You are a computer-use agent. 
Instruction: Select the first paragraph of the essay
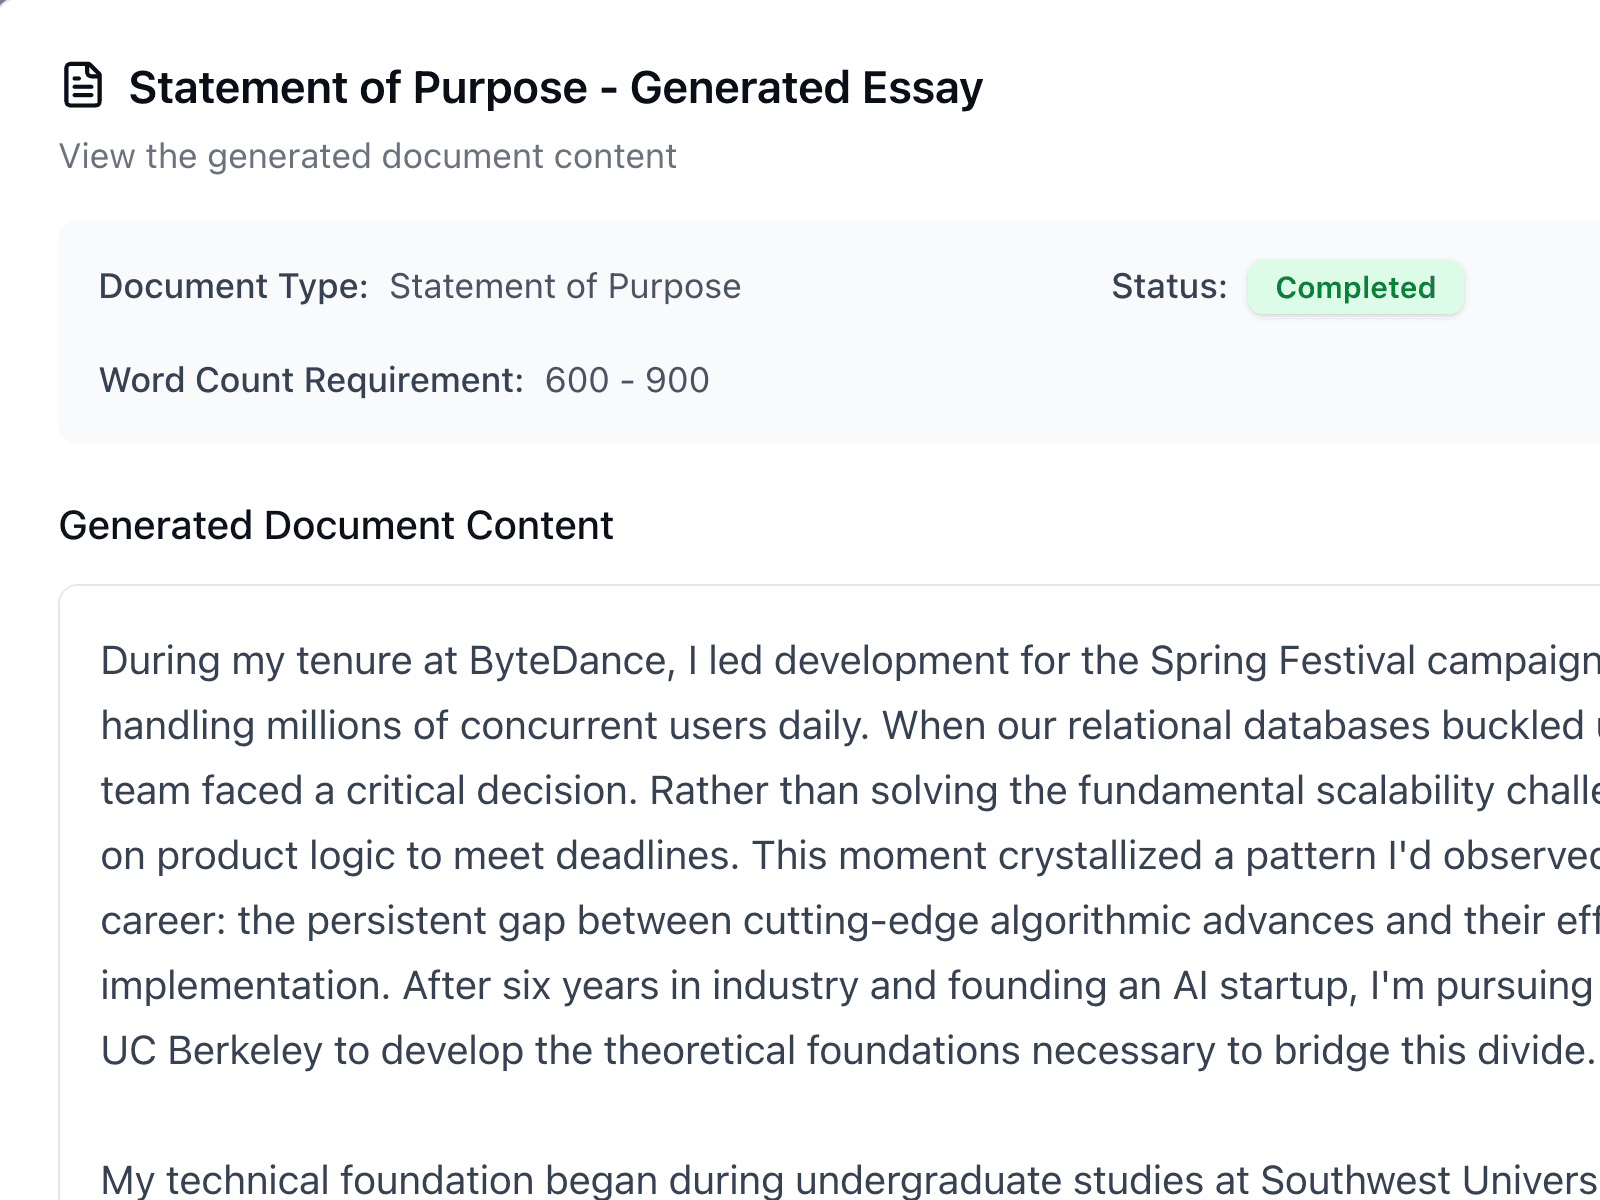pyautogui.click(x=800, y=855)
